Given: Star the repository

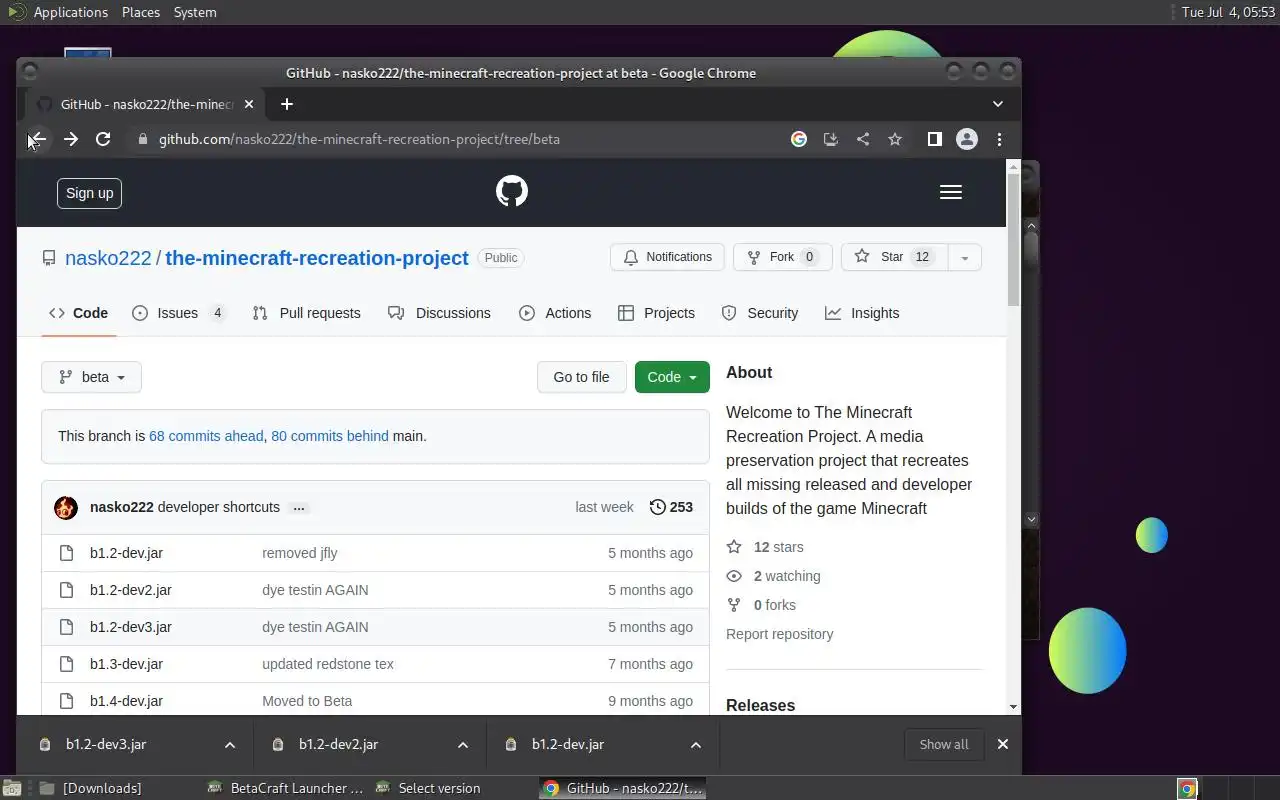Looking at the screenshot, I should tap(894, 257).
